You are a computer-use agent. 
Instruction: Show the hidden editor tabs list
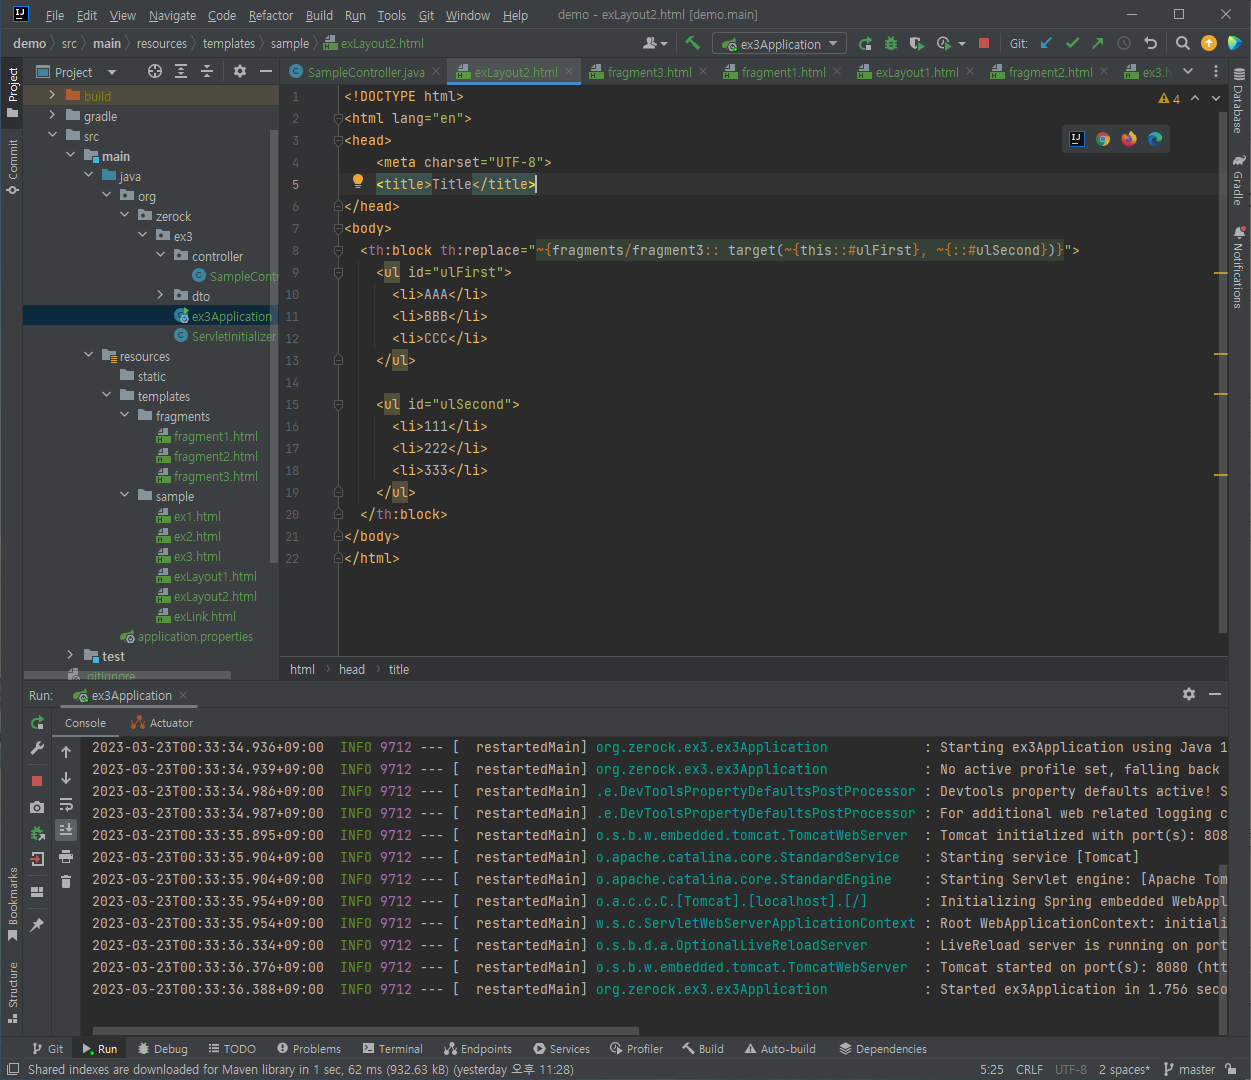click(x=1189, y=71)
